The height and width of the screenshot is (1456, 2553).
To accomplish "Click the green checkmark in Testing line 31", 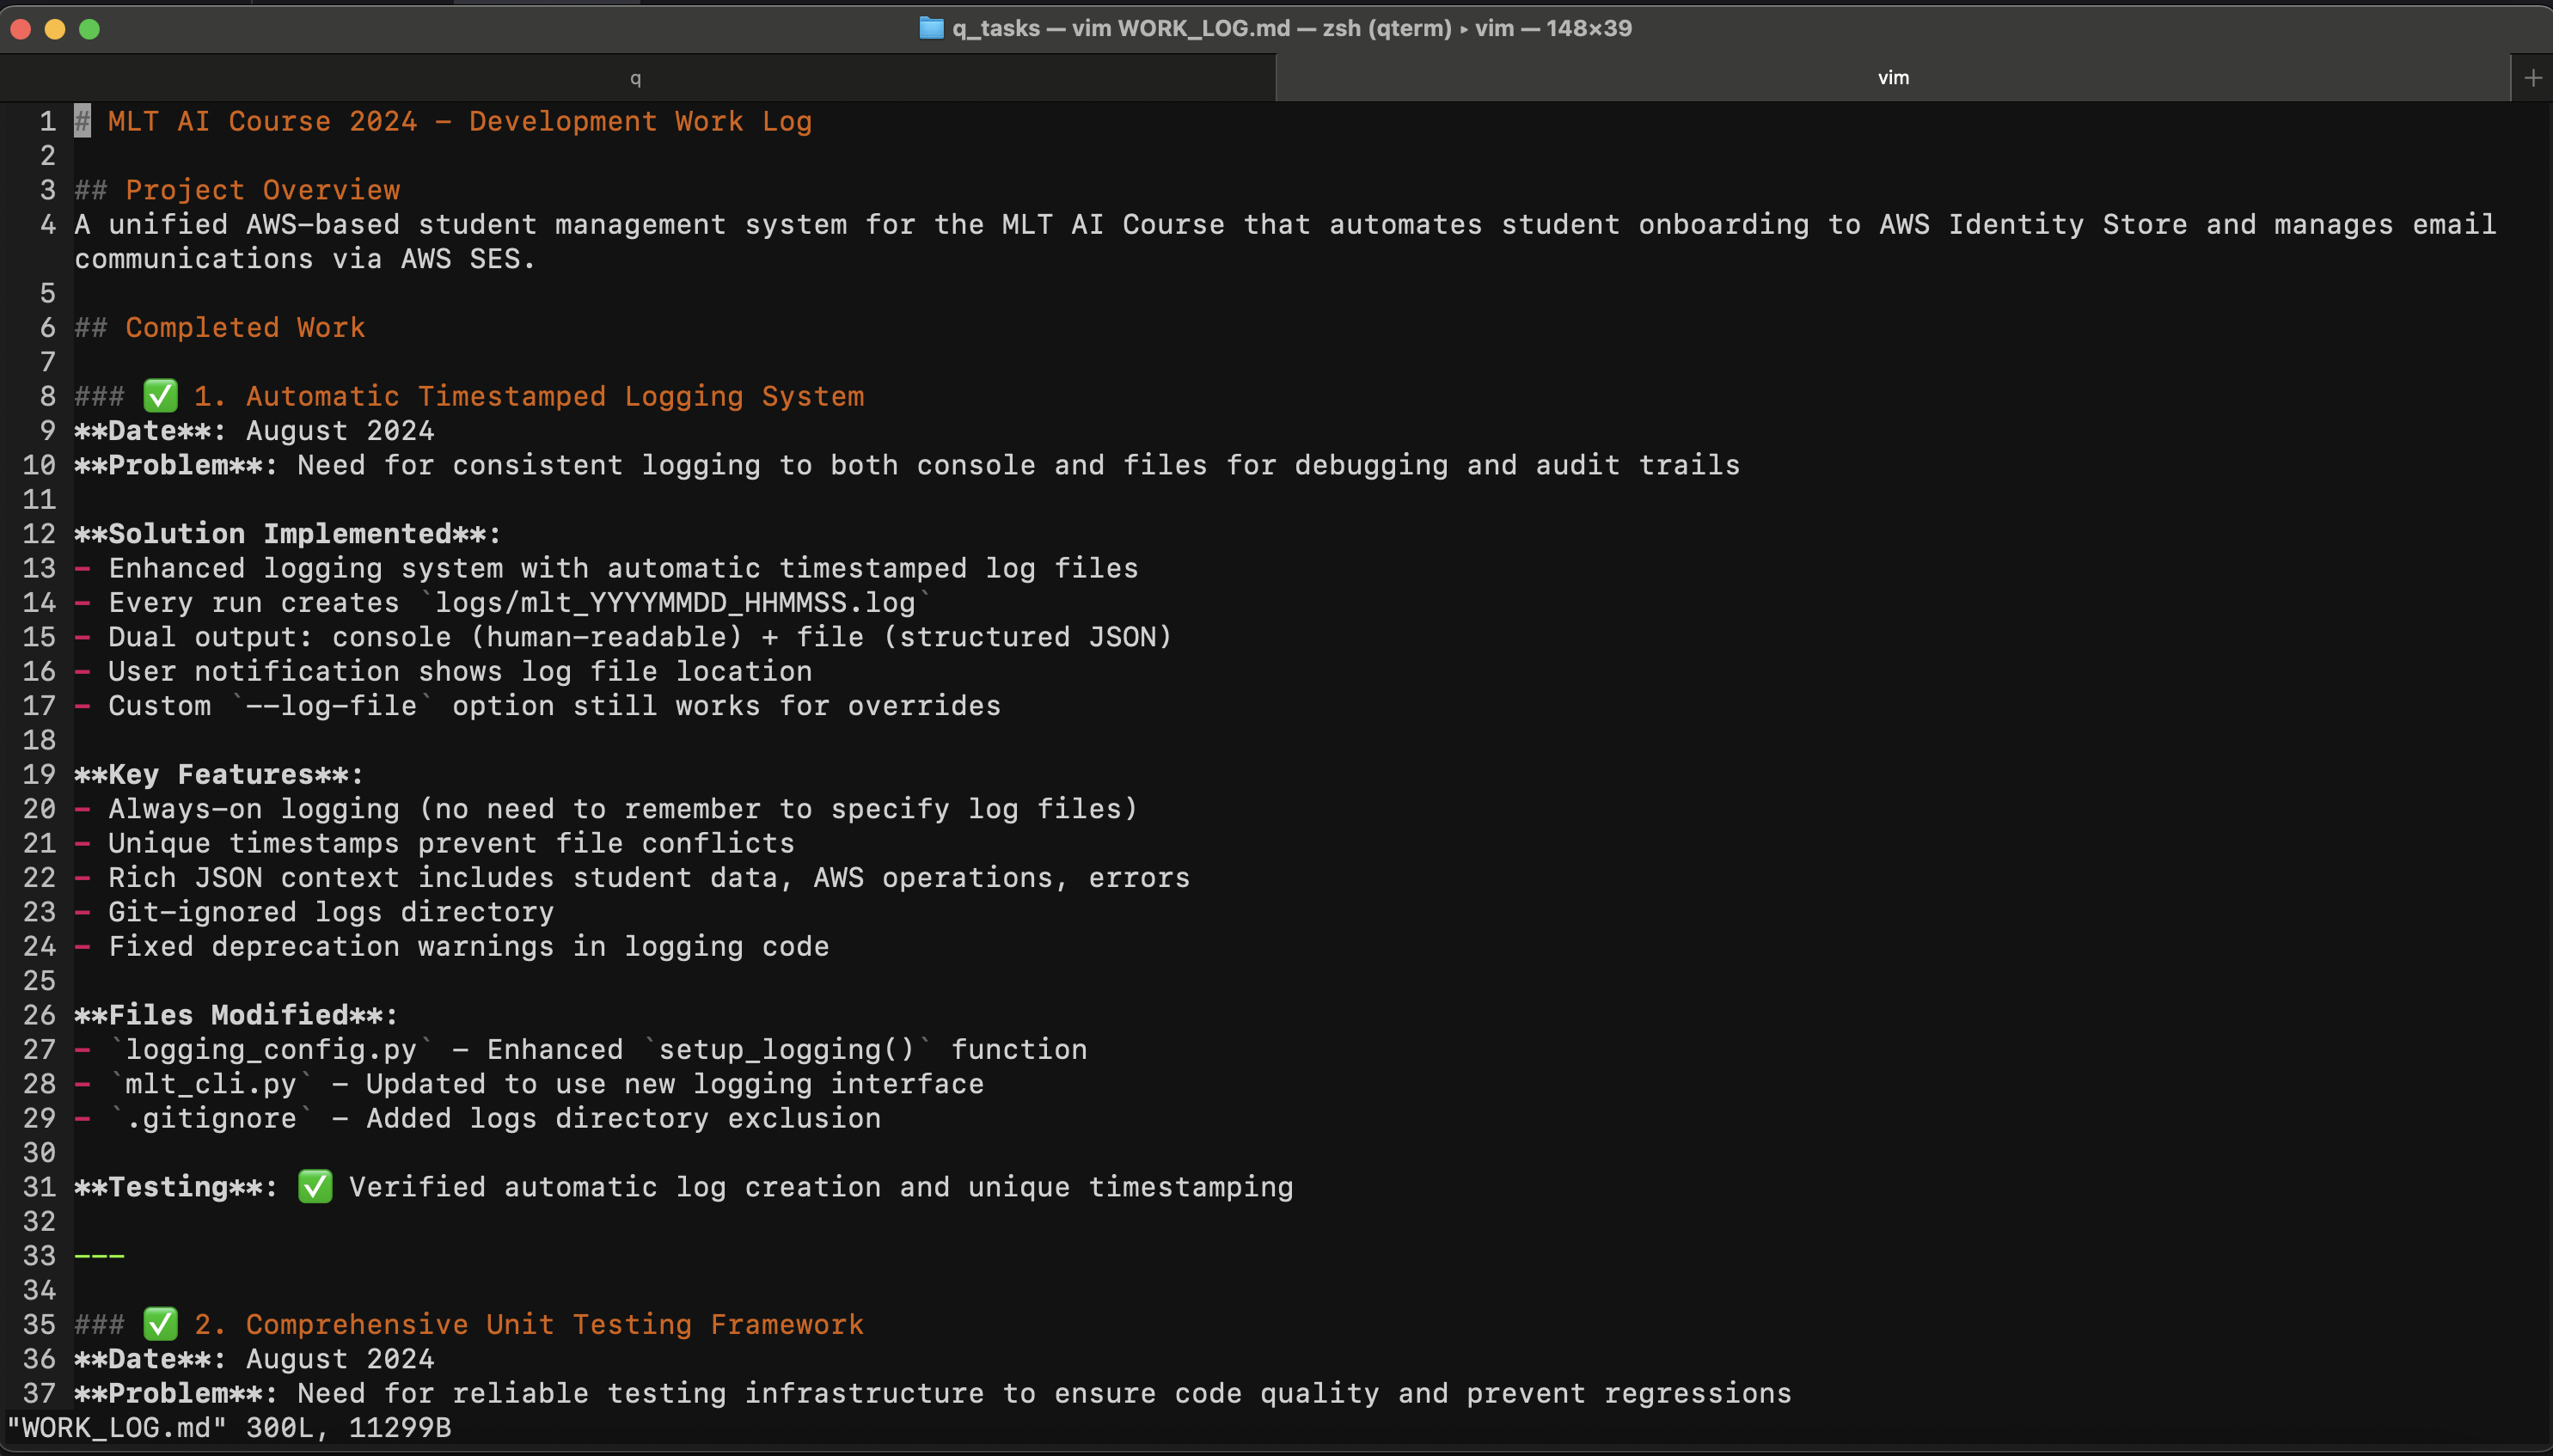I will coord(315,1187).
